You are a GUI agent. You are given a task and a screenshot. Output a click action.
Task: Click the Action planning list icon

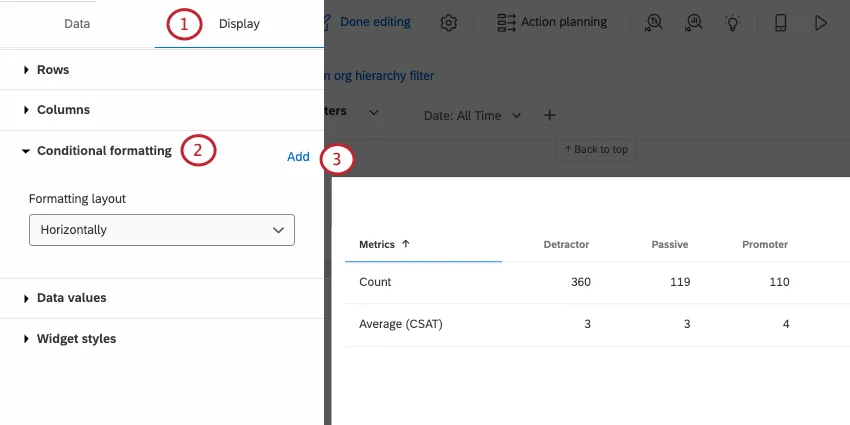[506, 22]
